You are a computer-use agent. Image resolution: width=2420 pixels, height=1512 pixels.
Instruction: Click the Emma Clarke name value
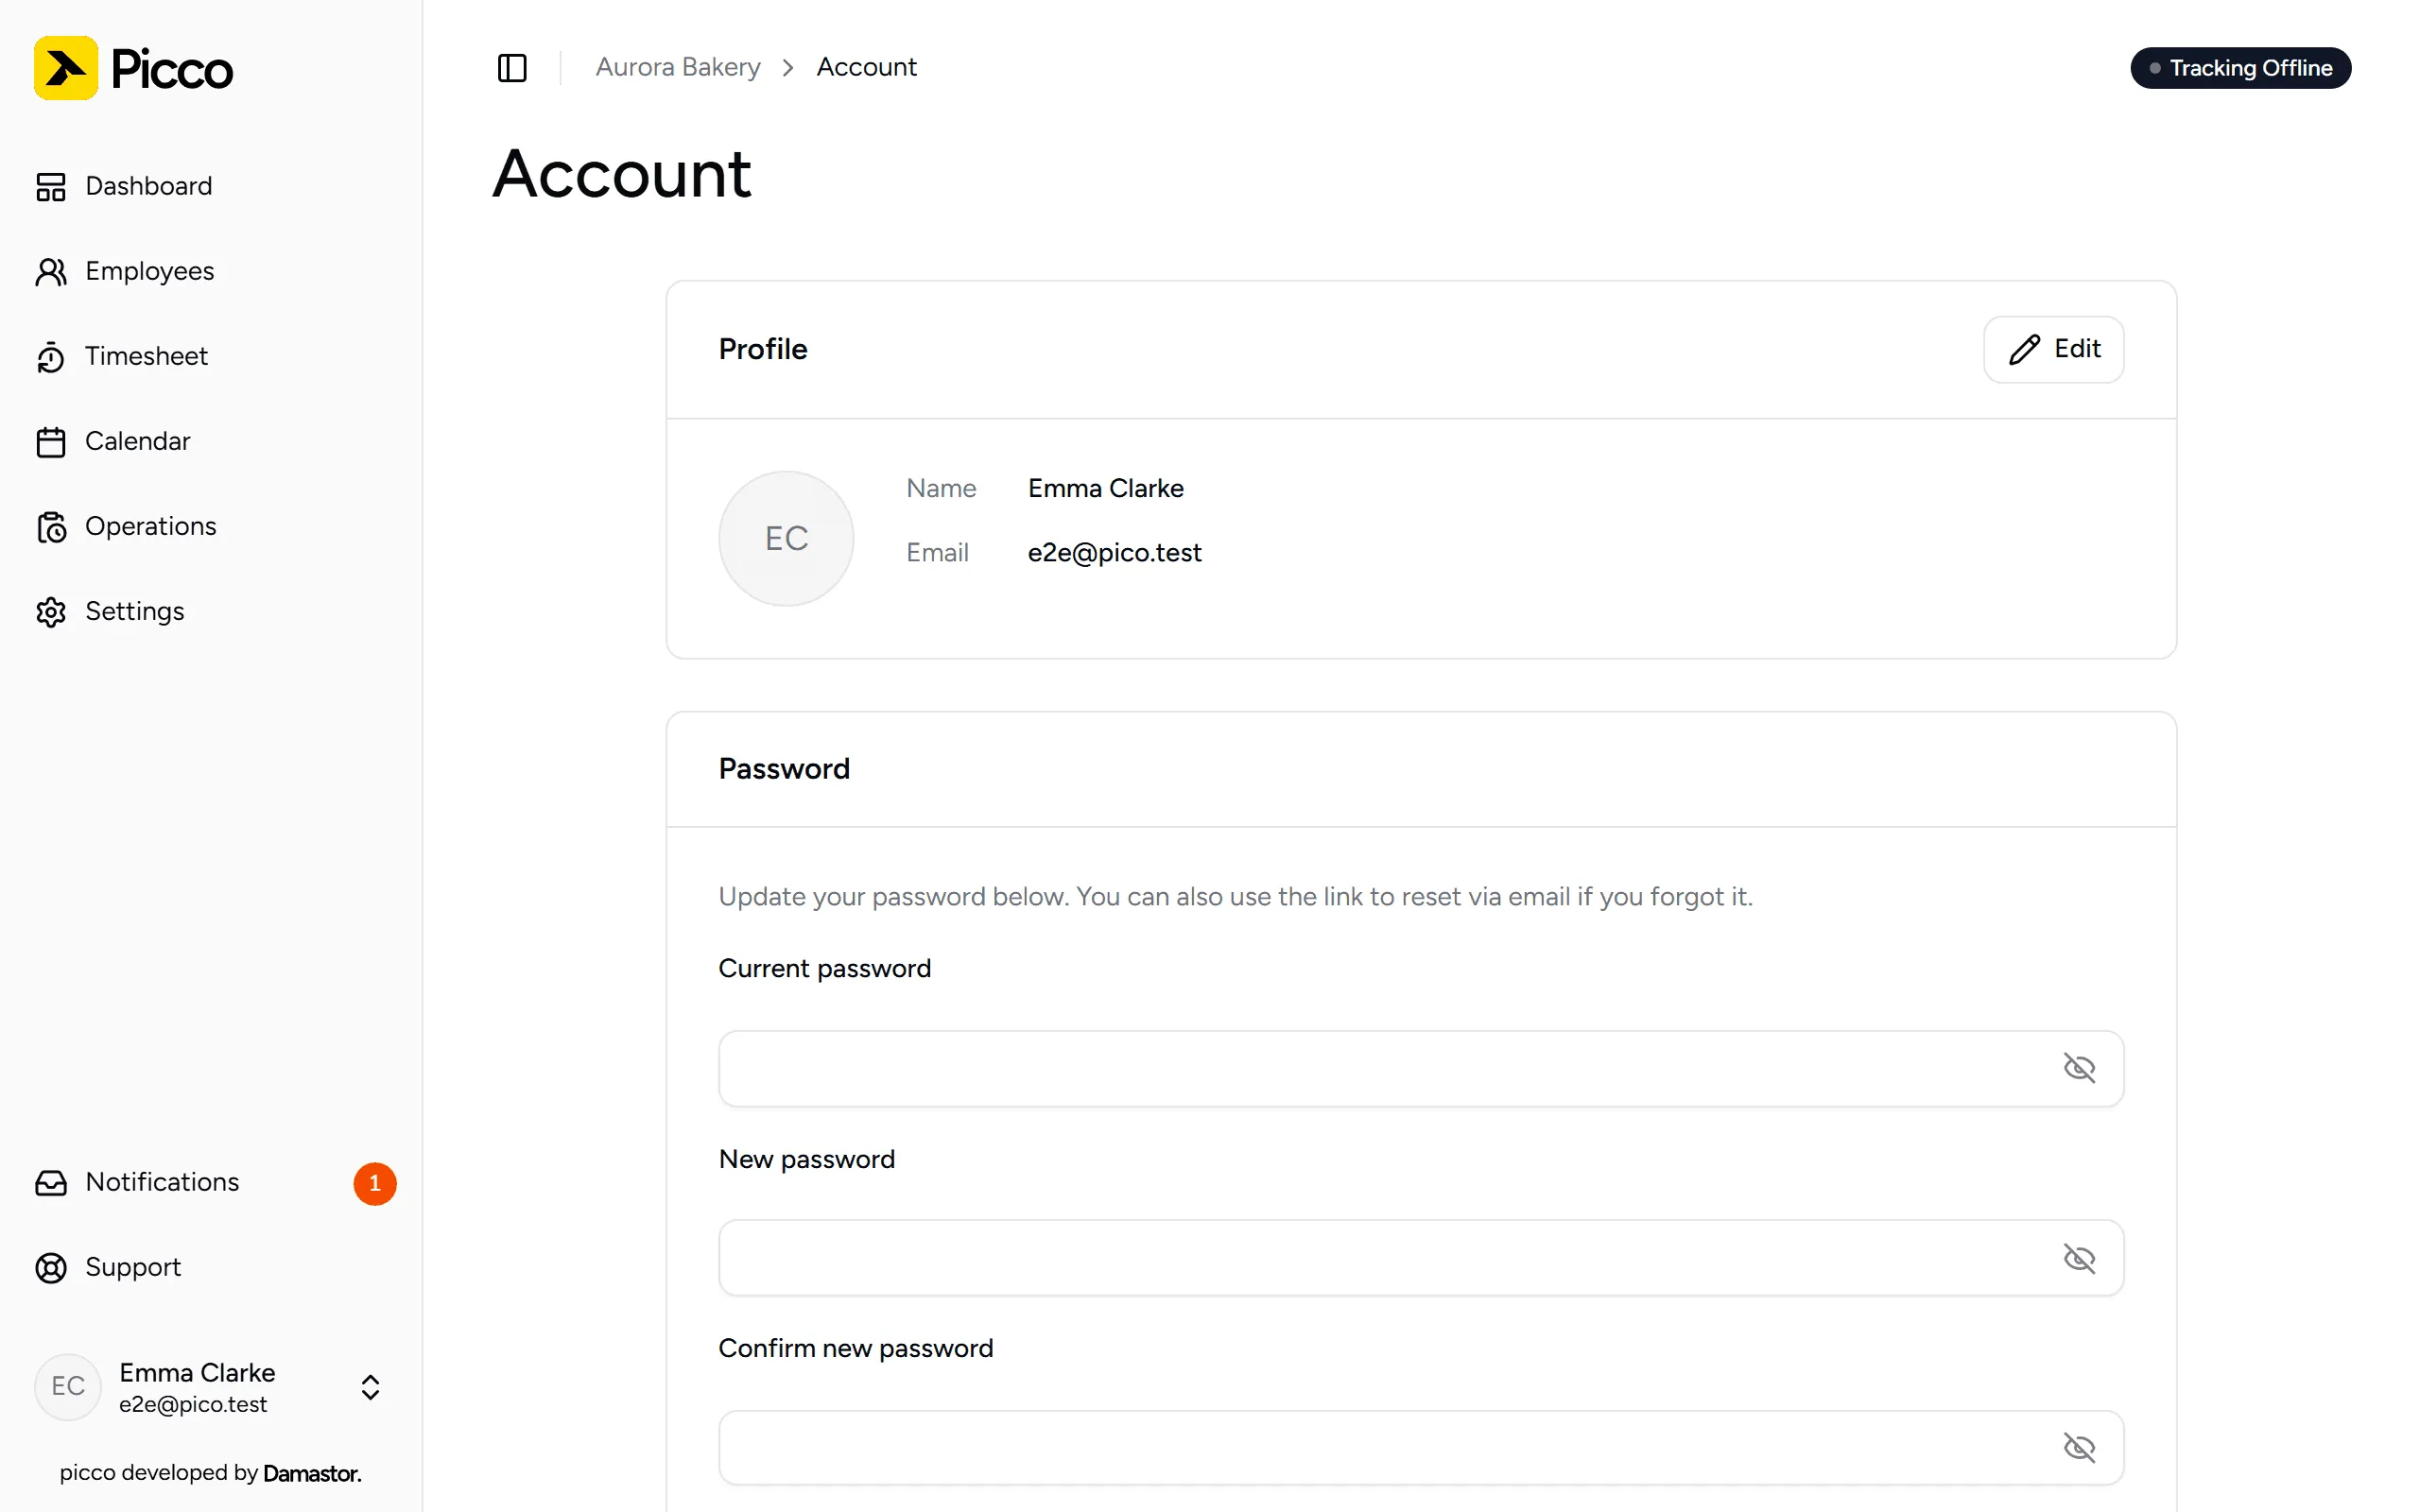(1105, 488)
